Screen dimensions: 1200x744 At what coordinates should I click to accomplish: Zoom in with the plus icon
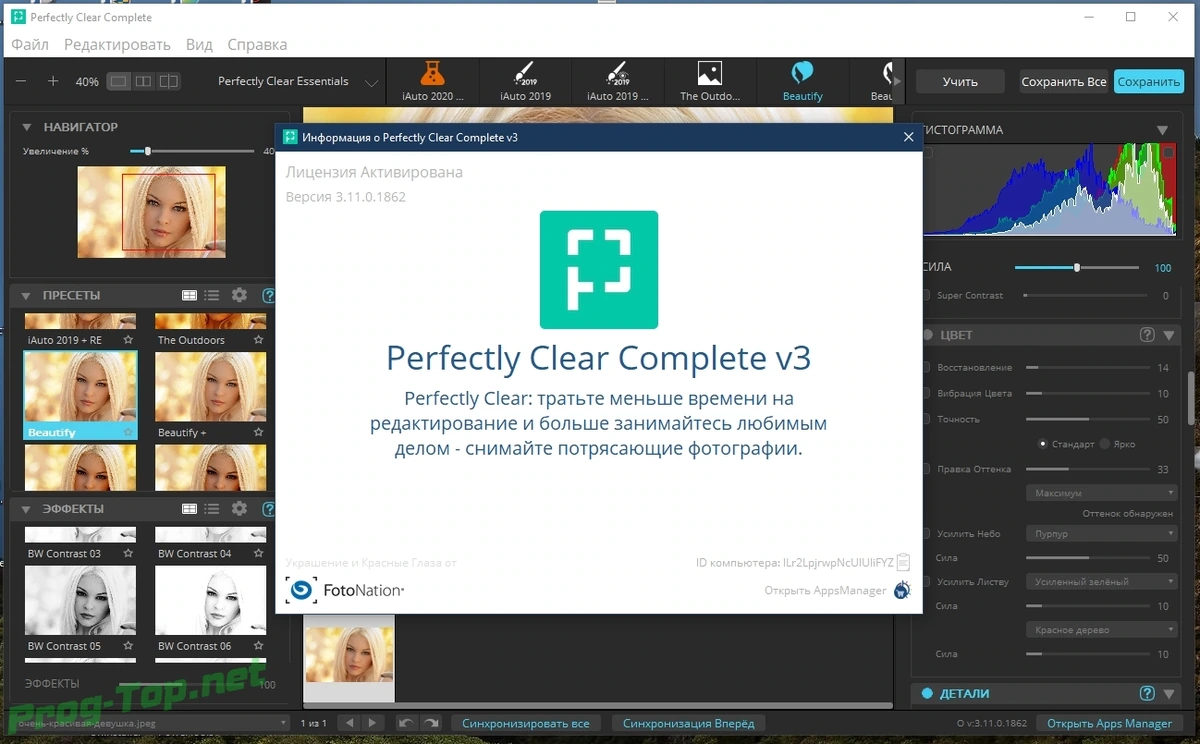53,81
